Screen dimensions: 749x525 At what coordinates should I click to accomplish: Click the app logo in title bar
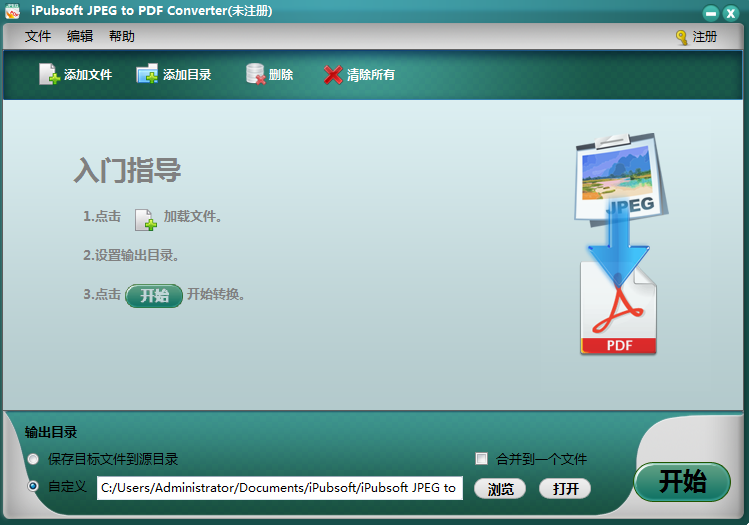click(x=12, y=11)
